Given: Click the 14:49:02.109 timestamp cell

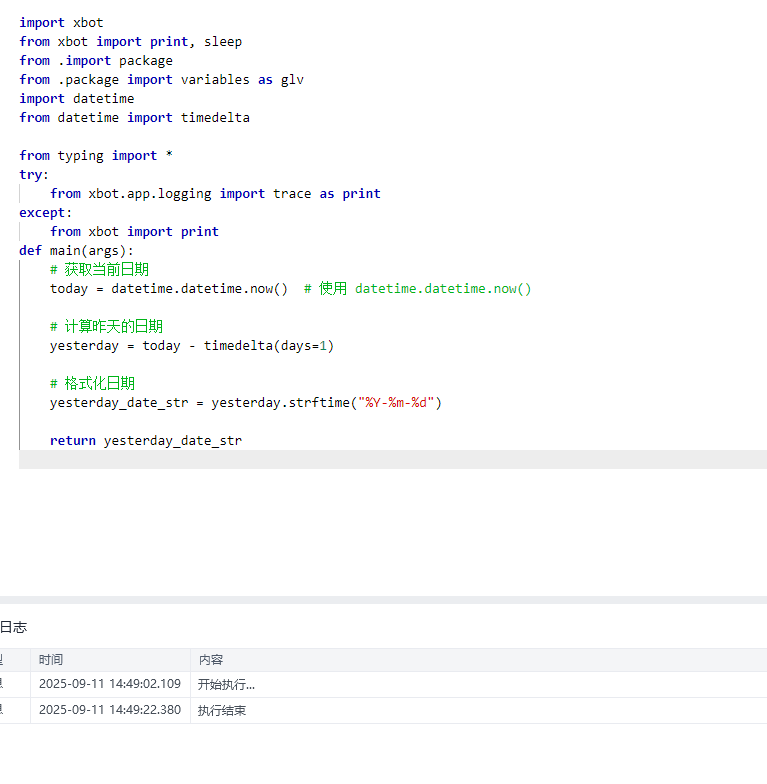Looking at the screenshot, I should pyautogui.click(x=110, y=684).
